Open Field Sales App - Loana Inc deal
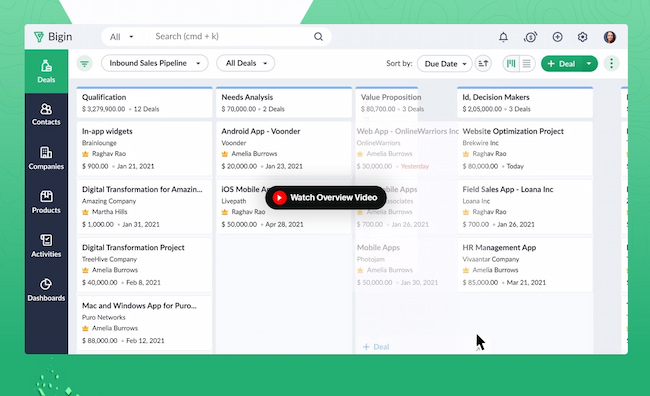650x396 pixels. 525,207
